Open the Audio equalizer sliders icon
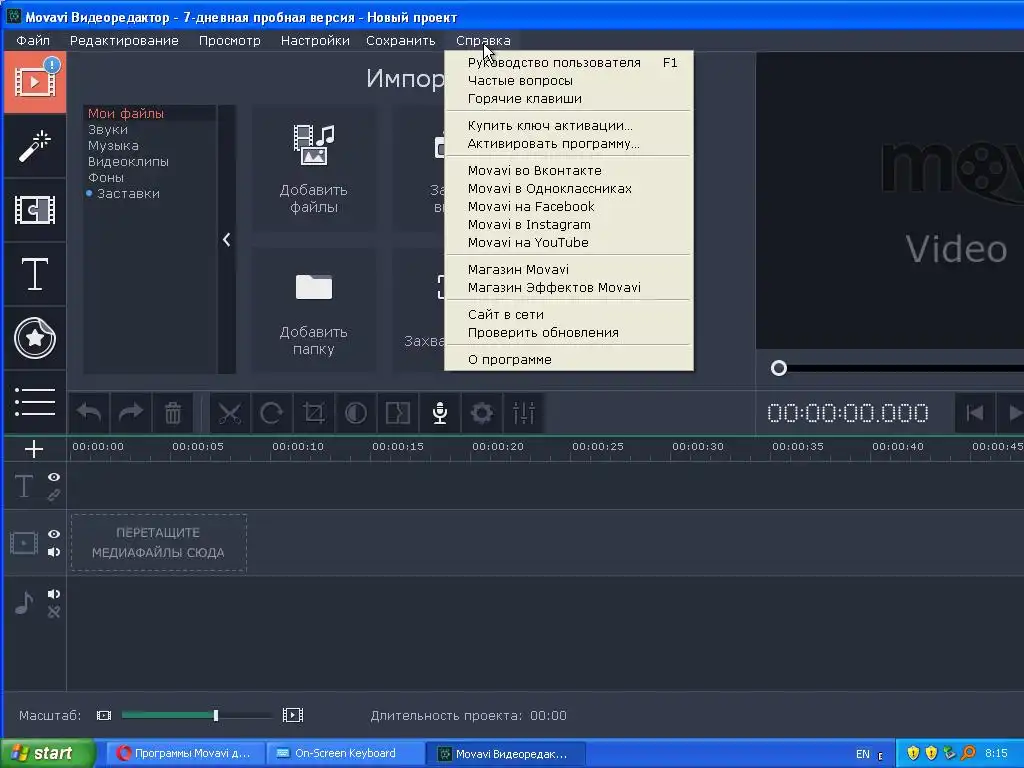The width and height of the screenshot is (1024, 768). (x=523, y=413)
